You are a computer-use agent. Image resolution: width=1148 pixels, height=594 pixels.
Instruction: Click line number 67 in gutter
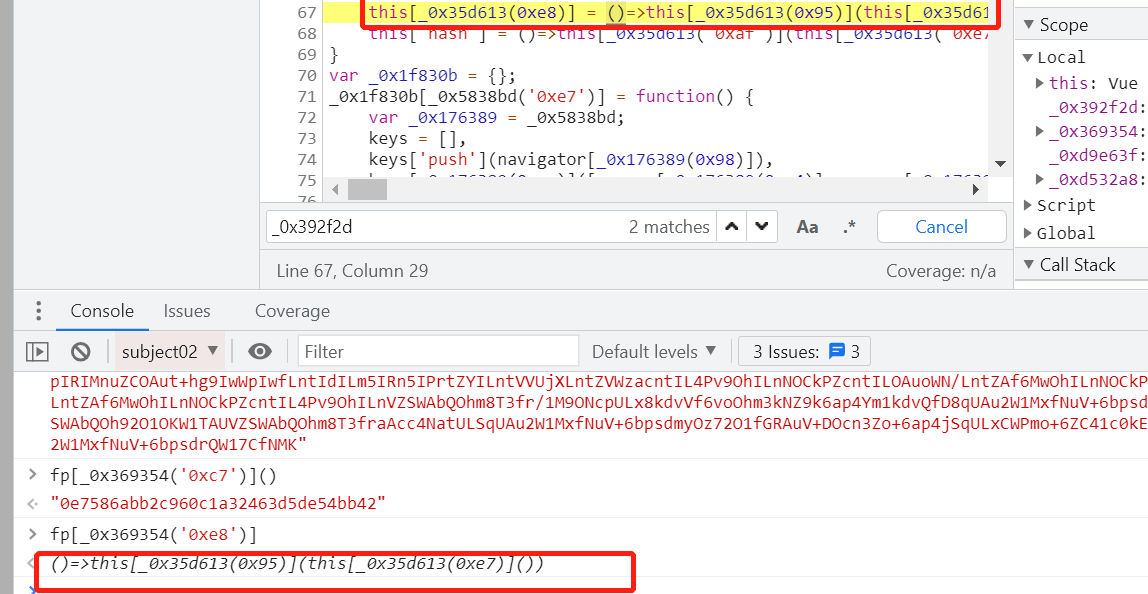pos(308,12)
